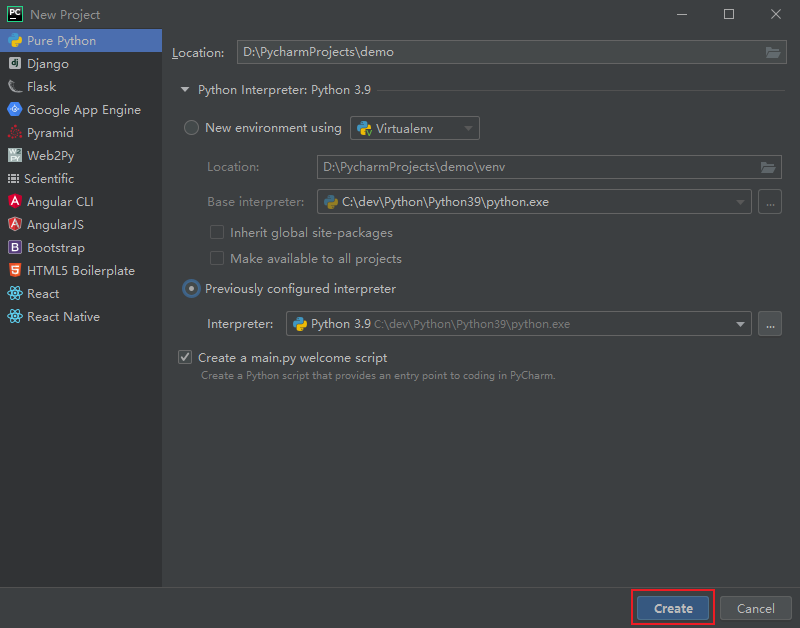Viewport: 800px width, 628px height.
Task: Click the Web2Py icon
Action: click(x=15, y=155)
